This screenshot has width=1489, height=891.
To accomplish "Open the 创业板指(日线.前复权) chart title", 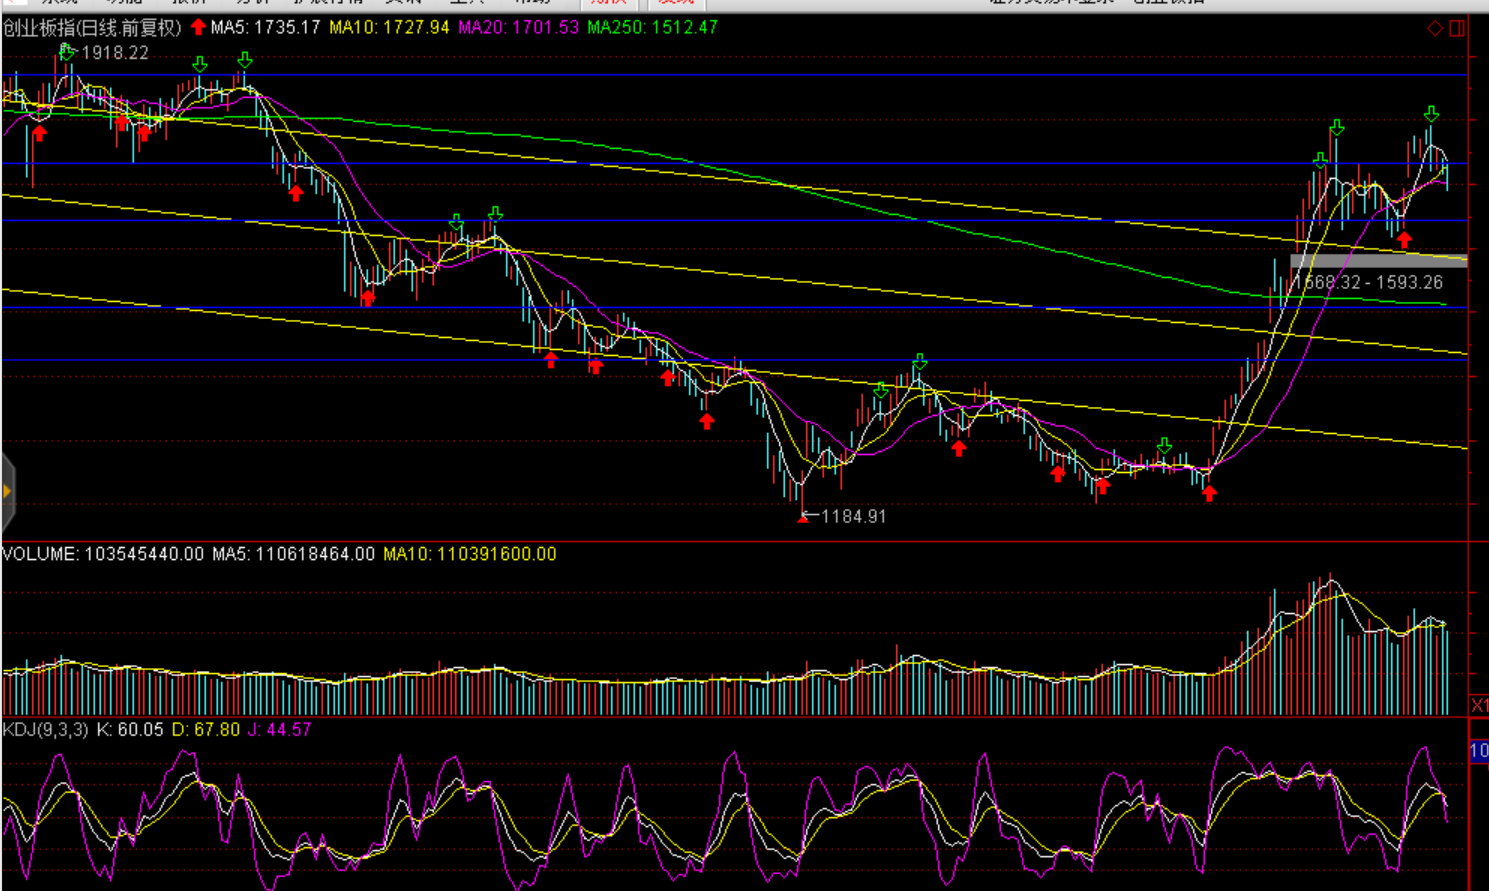I will pos(92,28).
